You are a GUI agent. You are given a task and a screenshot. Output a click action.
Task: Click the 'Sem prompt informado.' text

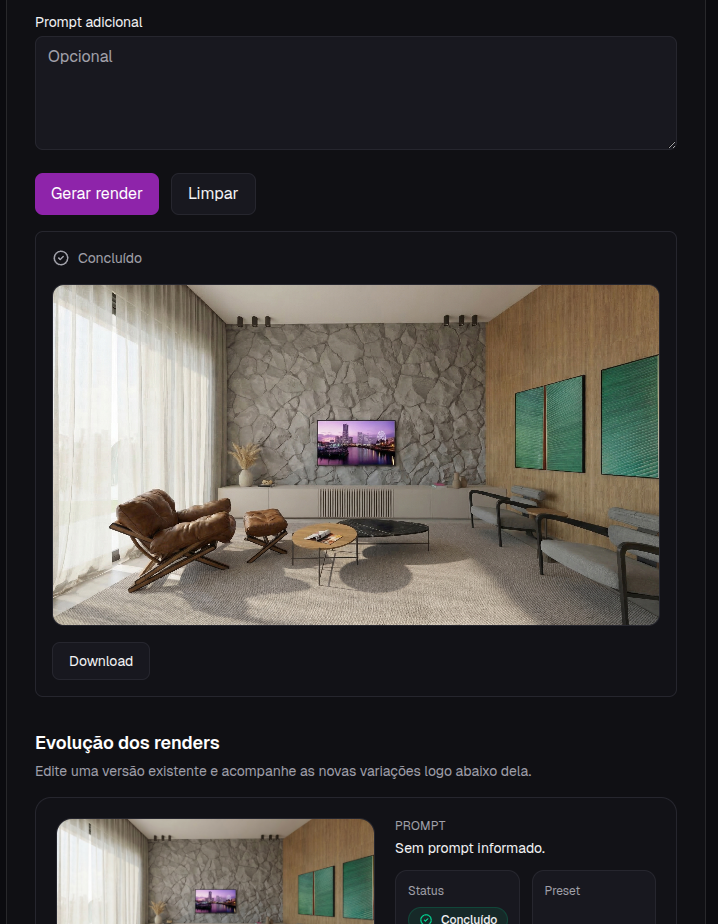click(x=470, y=848)
